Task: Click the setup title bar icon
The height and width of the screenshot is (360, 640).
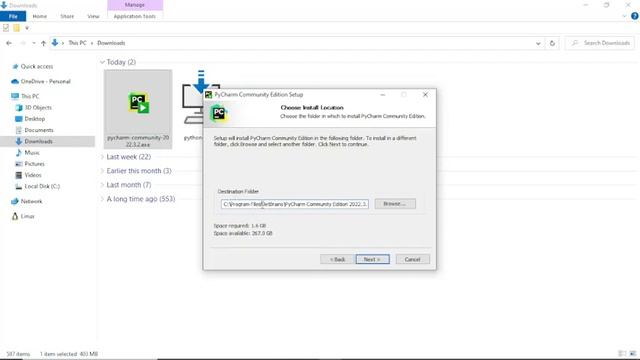Action: pyautogui.click(x=208, y=95)
